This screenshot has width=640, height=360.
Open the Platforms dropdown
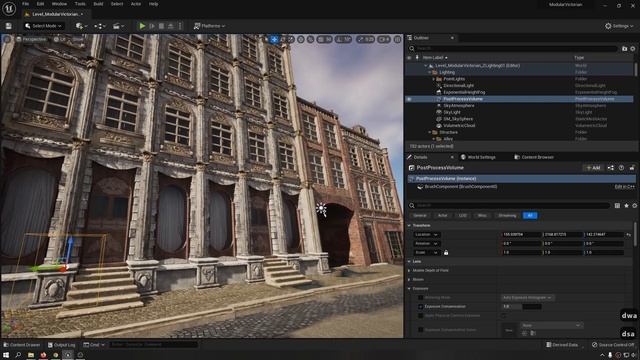pyautogui.click(x=209, y=26)
